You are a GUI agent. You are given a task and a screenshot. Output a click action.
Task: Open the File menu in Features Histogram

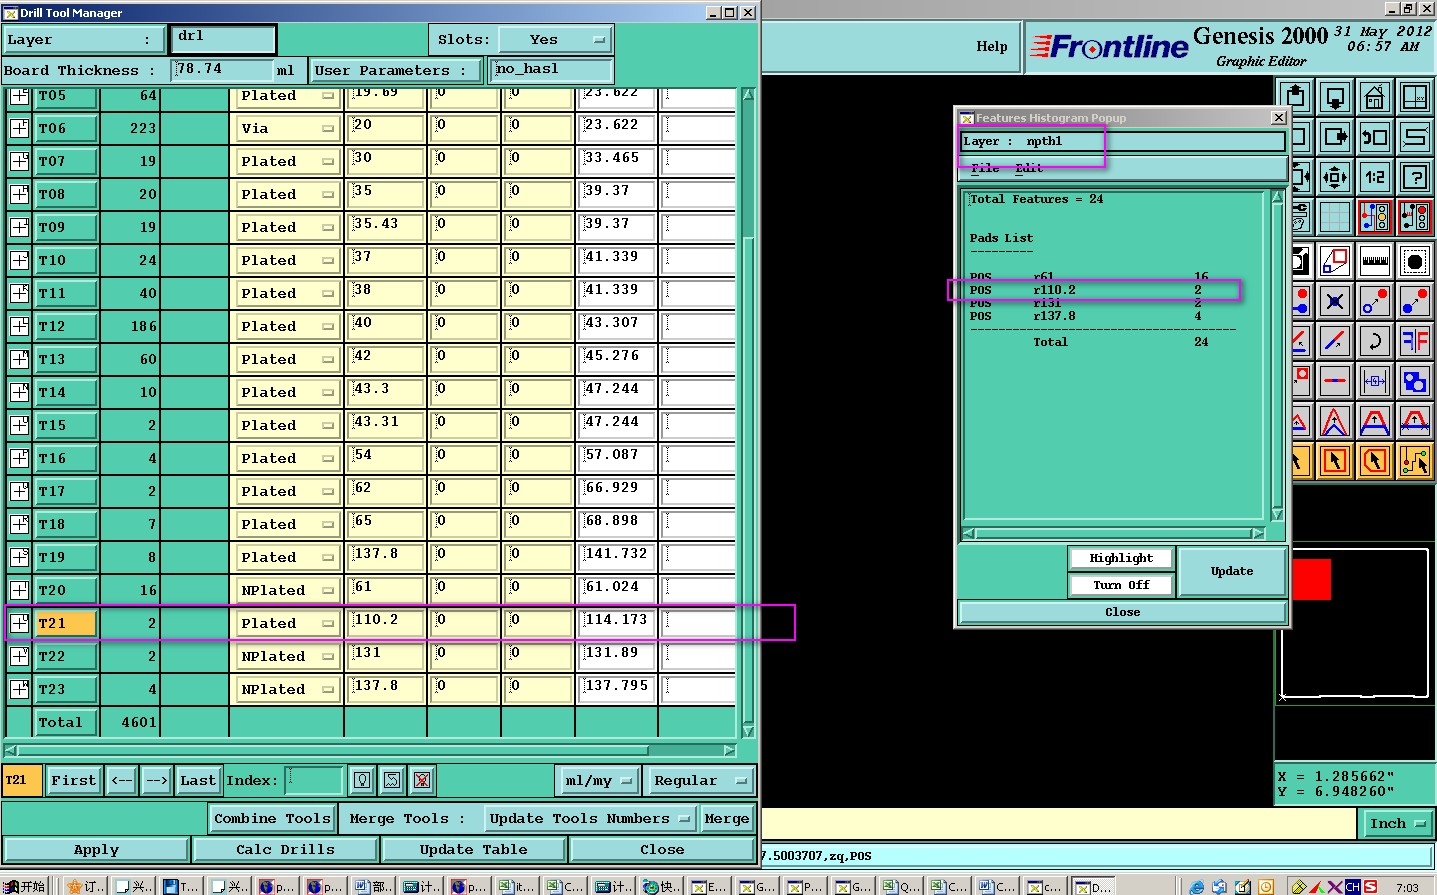click(985, 168)
